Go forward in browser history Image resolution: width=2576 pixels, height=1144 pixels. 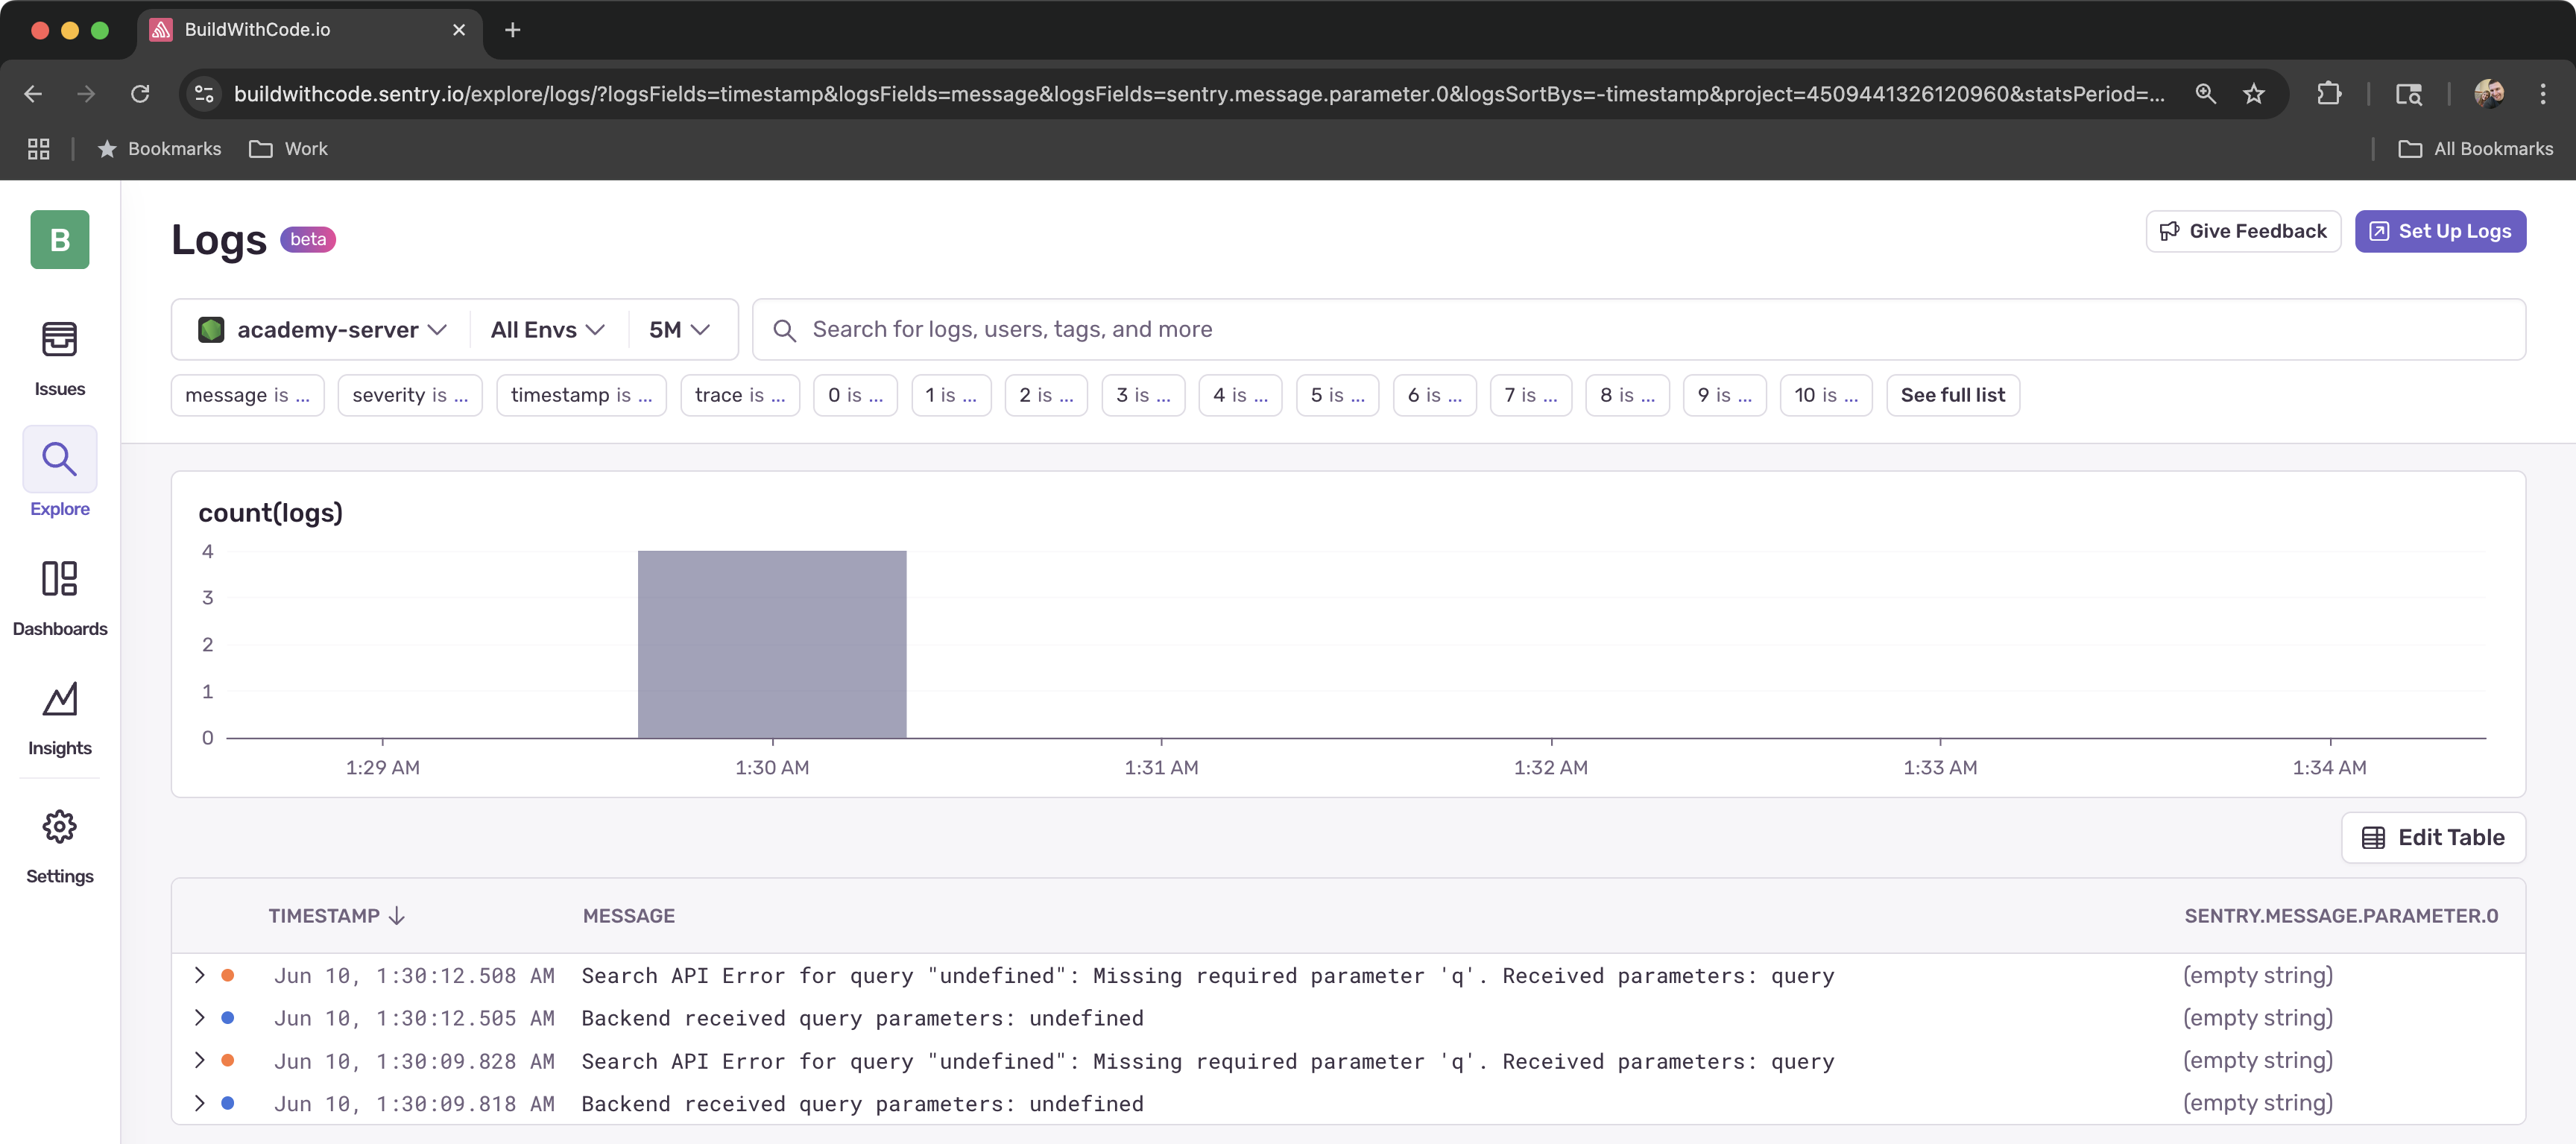pos(86,94)
